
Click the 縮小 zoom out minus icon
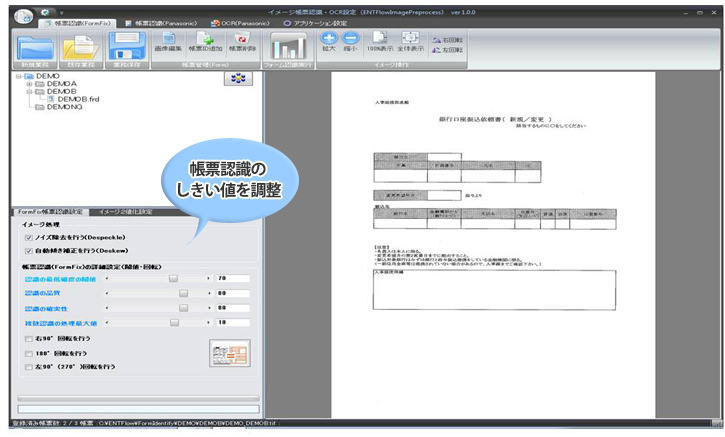[350, 38]
